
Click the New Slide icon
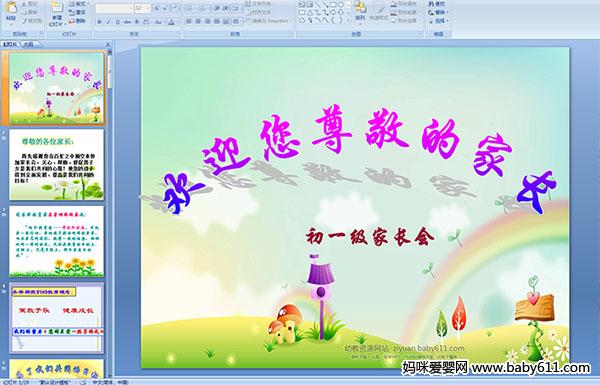pos(57,13)
